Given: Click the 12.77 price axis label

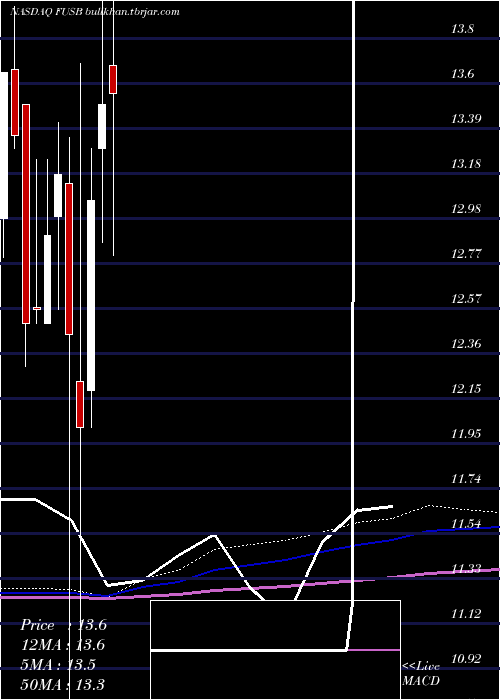Looking at the screenshot, I should click(x=465, y=254).
